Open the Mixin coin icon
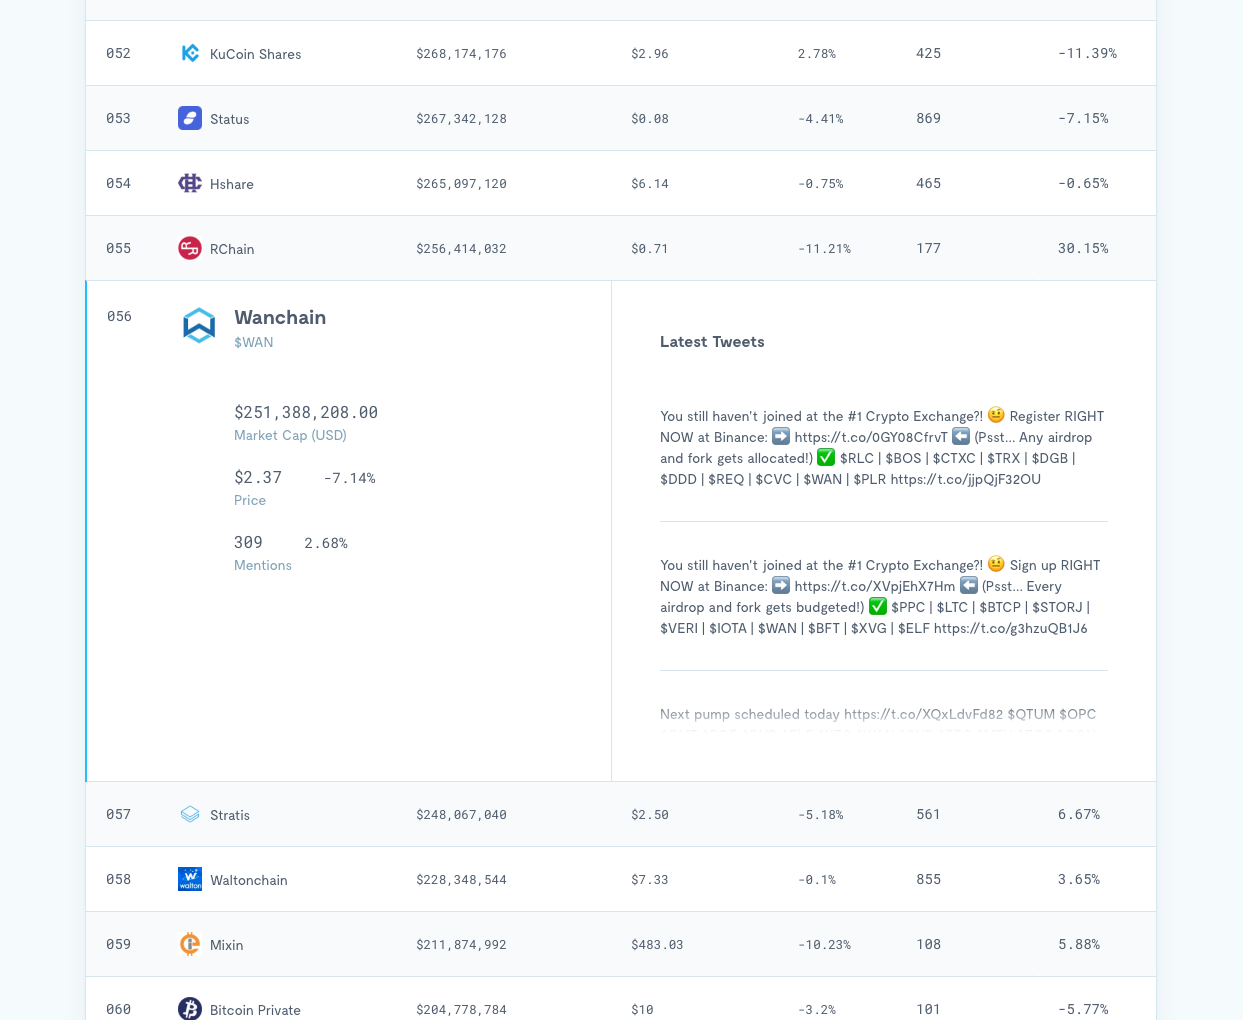The width and height of the screenshot is (1243, 1020). [x=190, y=944]
